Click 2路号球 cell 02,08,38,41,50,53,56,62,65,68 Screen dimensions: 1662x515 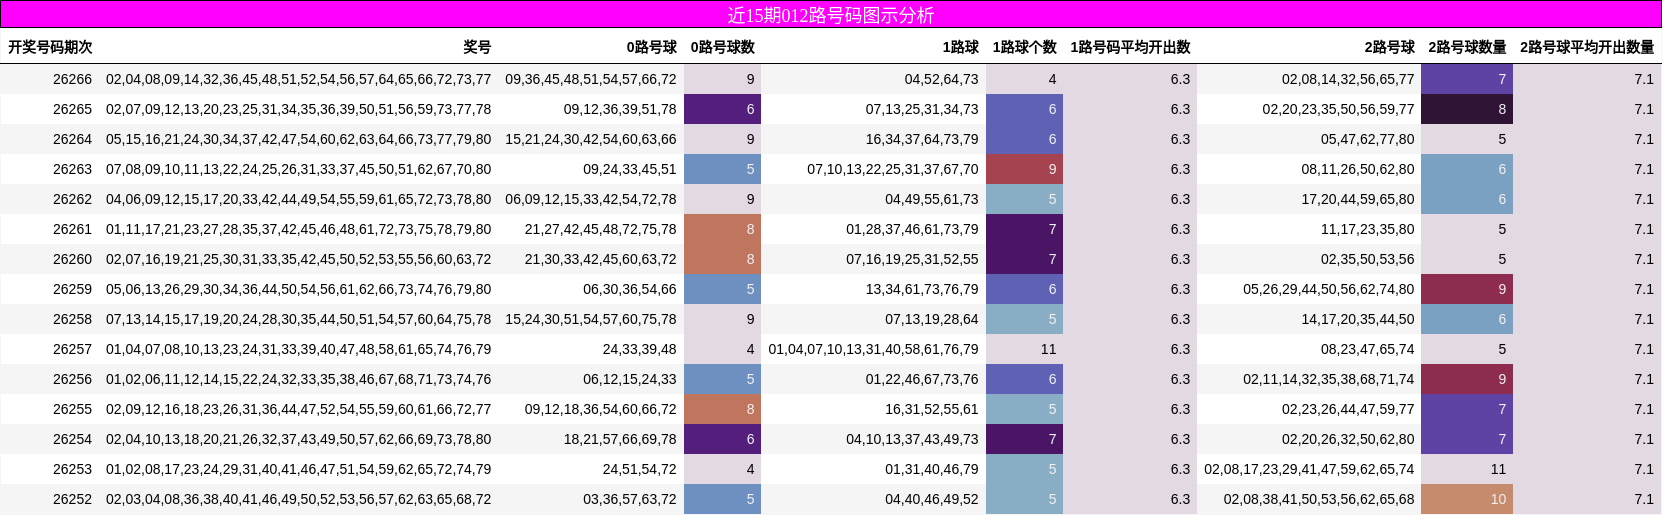[x=1320, y=499]
